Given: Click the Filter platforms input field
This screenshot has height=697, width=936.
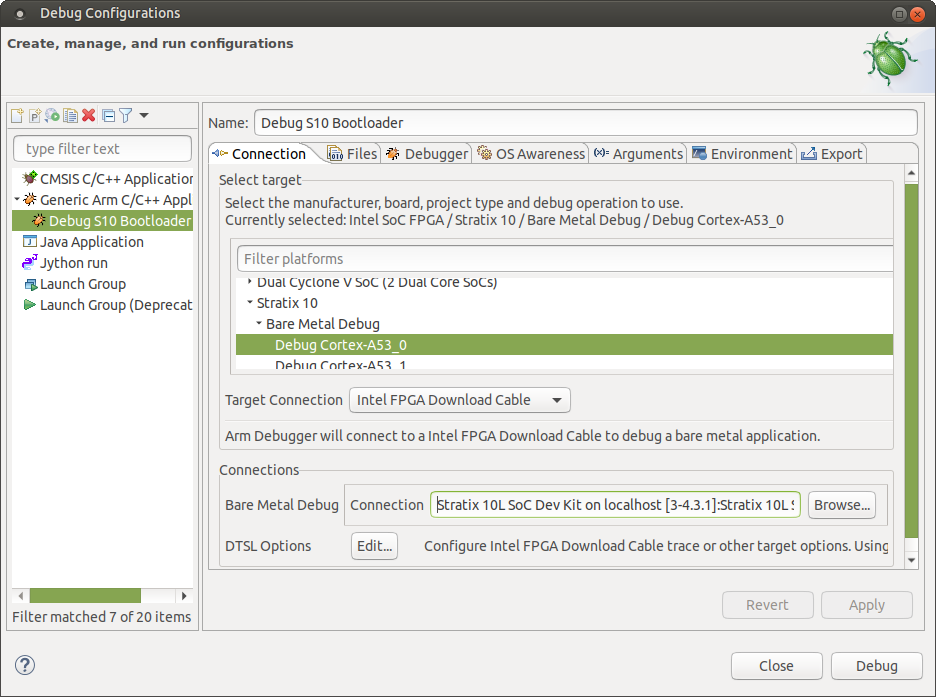Looking at the screenshot, I should (565, 259).
